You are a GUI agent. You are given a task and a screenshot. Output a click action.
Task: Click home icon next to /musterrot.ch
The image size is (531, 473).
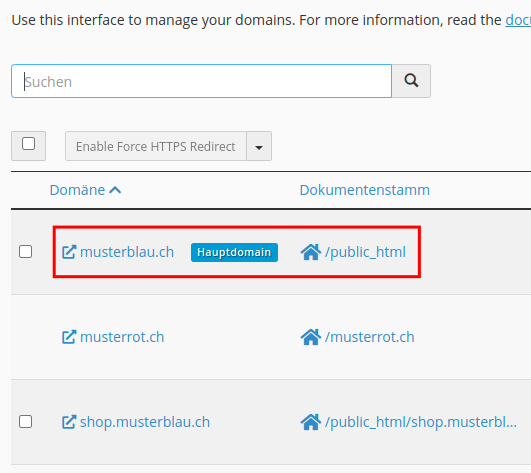tap(311, 337)
